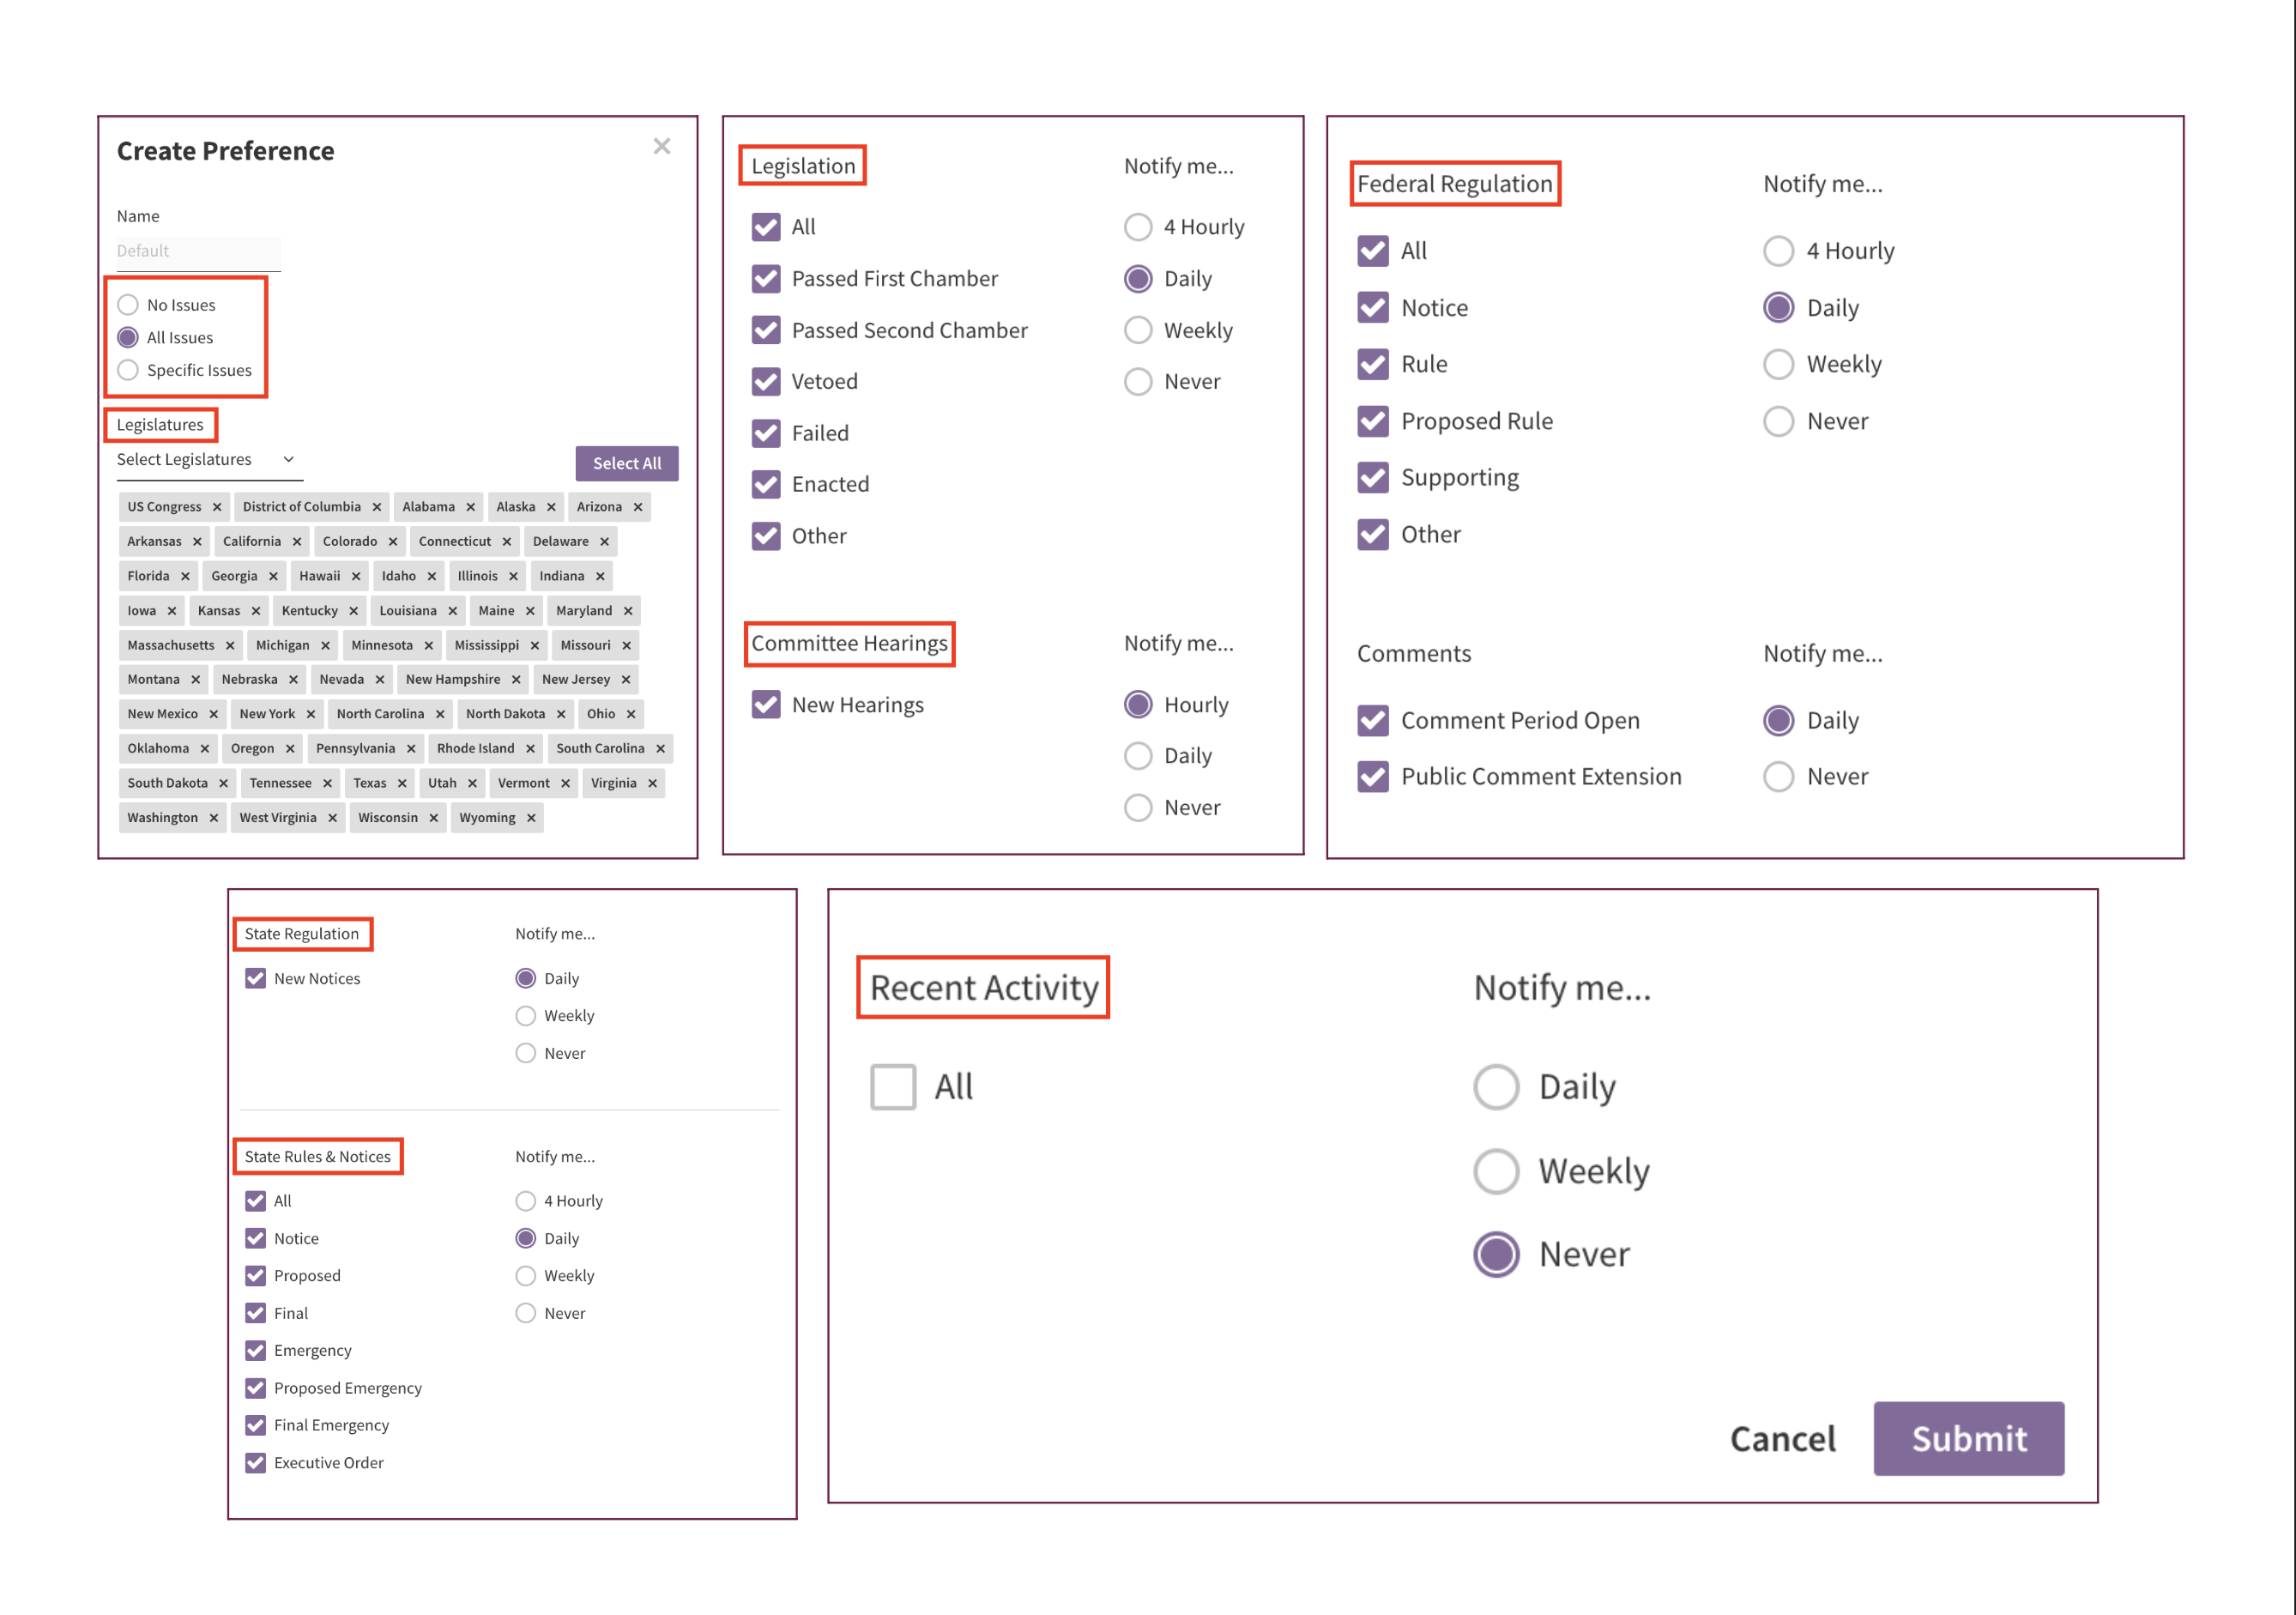
Task: Remove the Wyoming tag
Action: pos(531,818)
